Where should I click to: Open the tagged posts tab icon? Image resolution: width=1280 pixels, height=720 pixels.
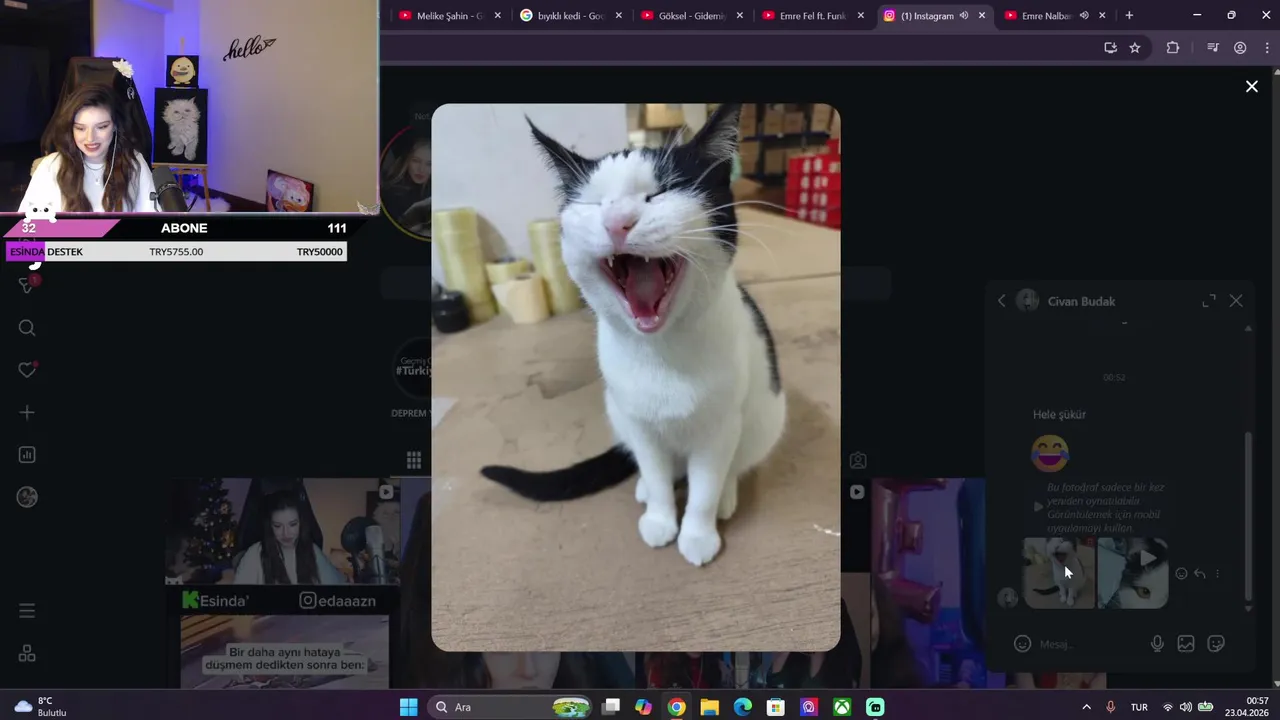858,460
